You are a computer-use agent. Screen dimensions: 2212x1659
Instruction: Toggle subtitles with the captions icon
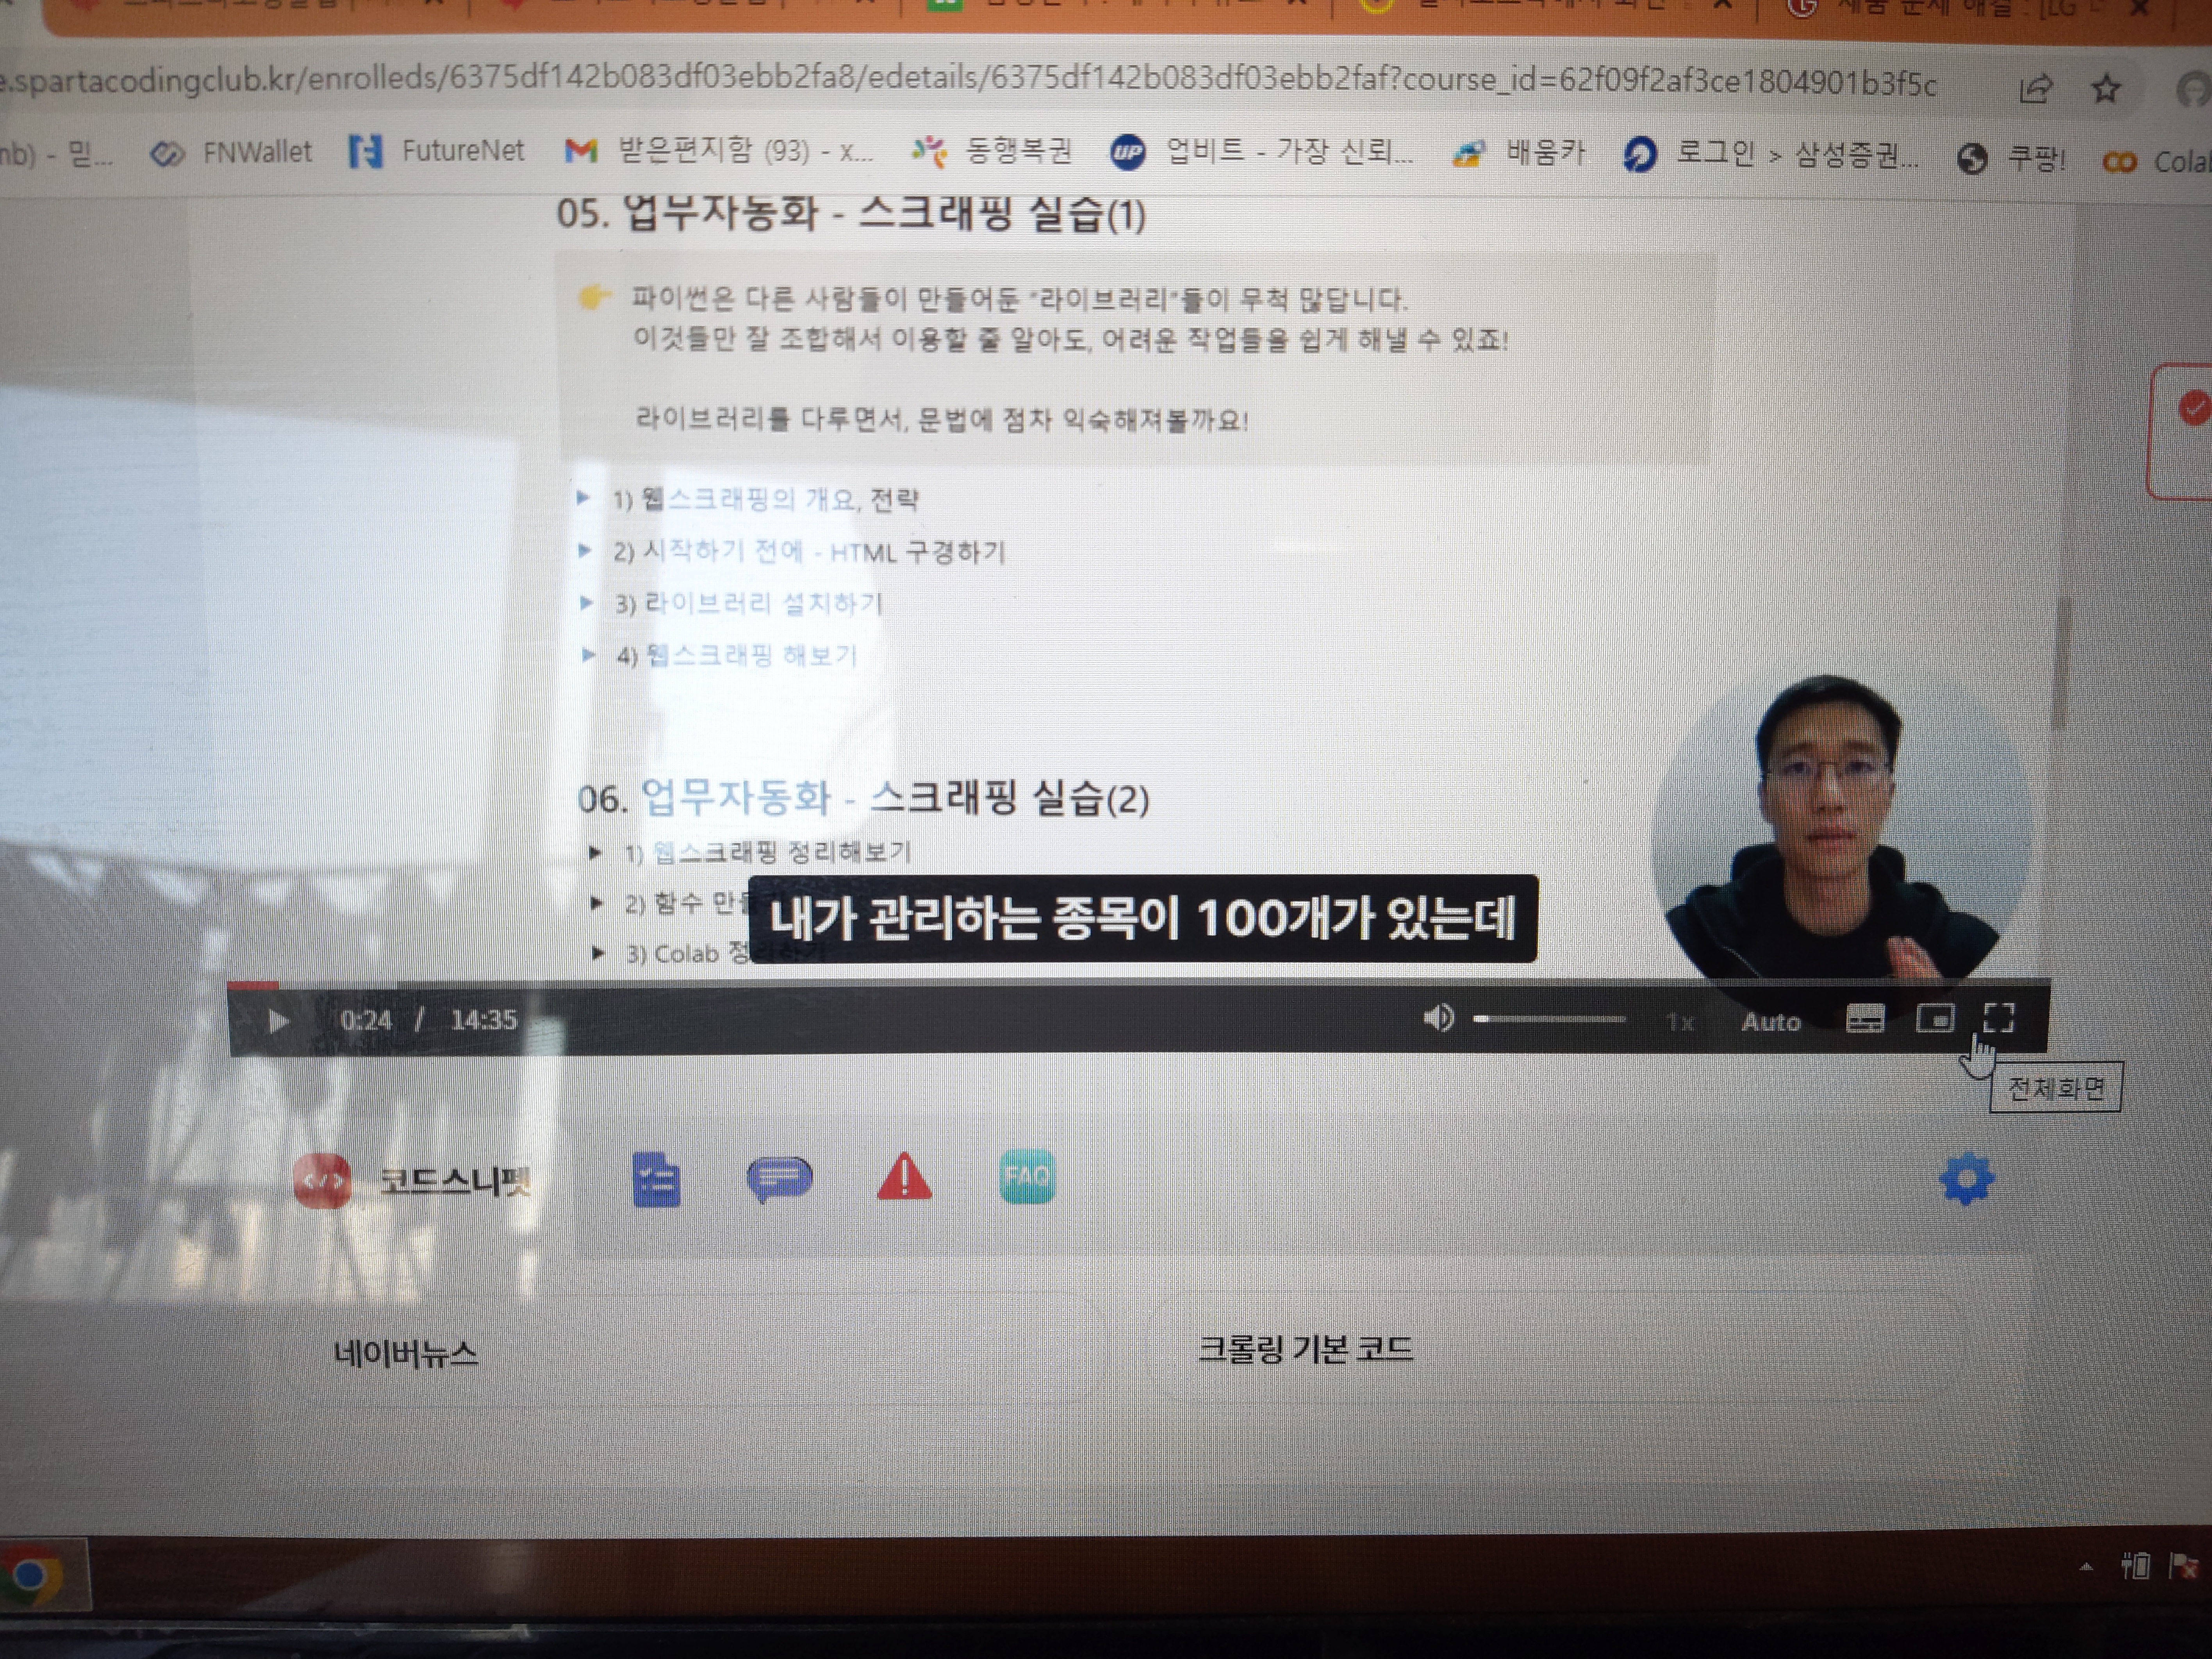1864,1019
